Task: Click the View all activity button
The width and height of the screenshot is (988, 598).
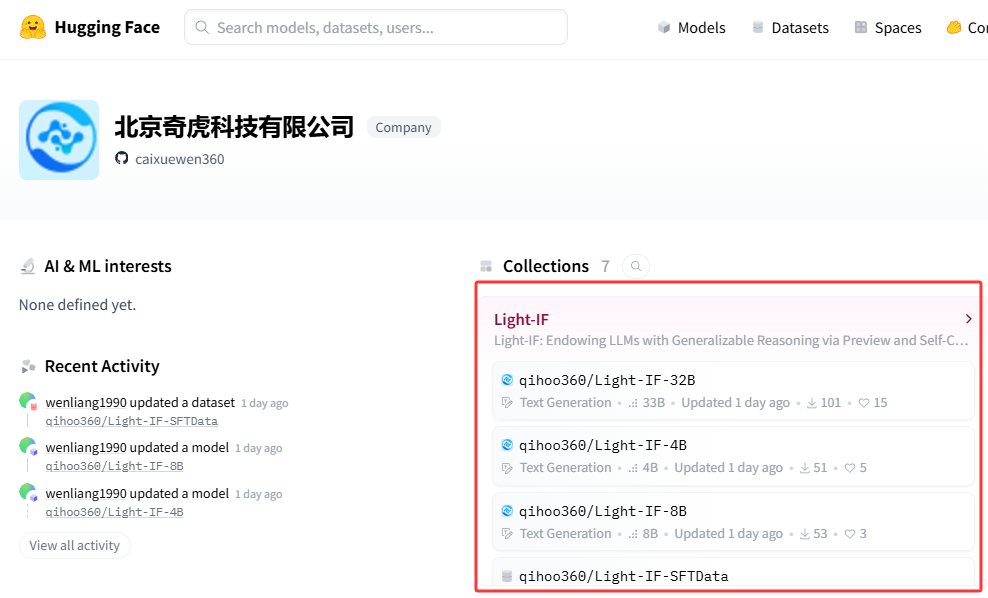Action: (75, 546)
